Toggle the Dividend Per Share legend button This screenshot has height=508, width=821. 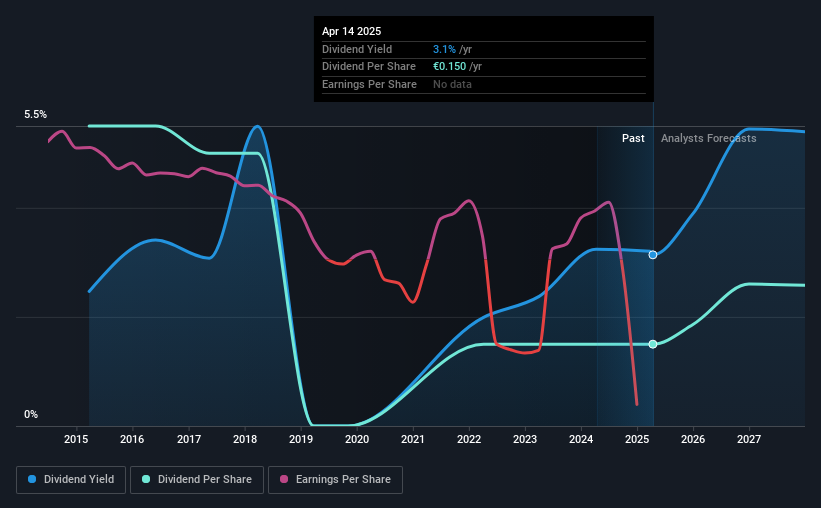click(x=197, y=480)
